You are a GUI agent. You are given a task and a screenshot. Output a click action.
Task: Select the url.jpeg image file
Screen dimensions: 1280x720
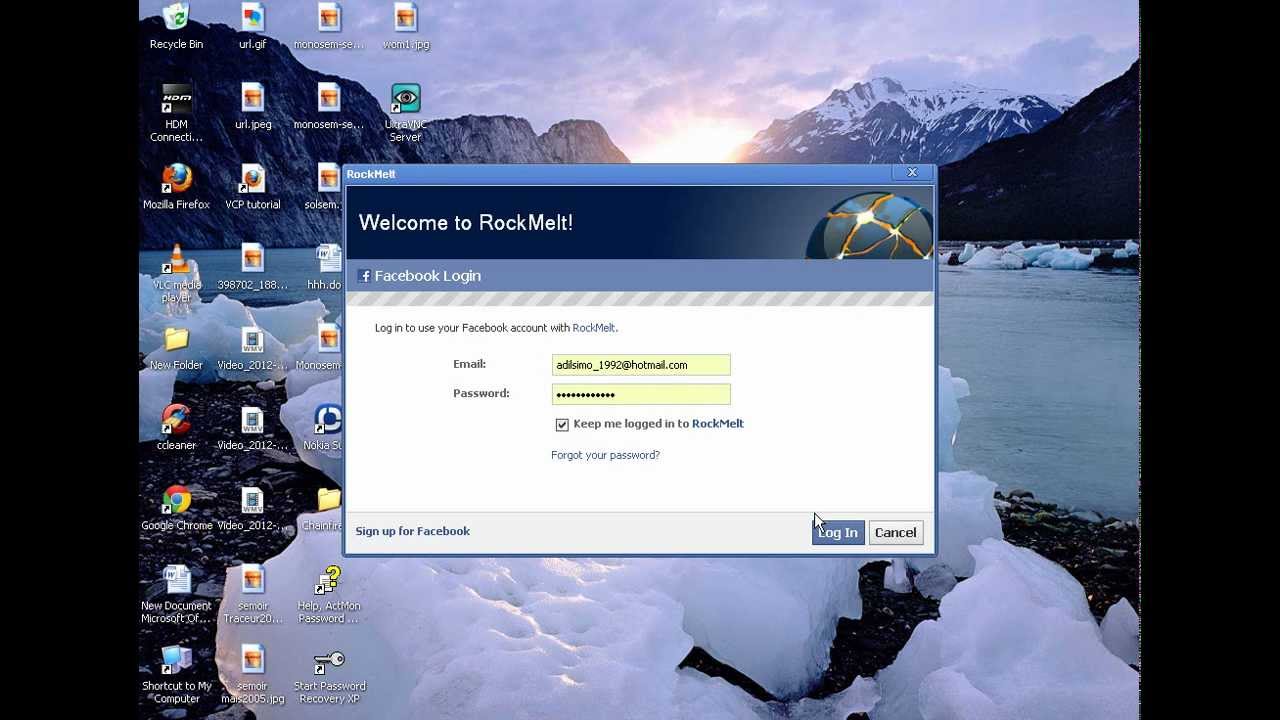252,106
